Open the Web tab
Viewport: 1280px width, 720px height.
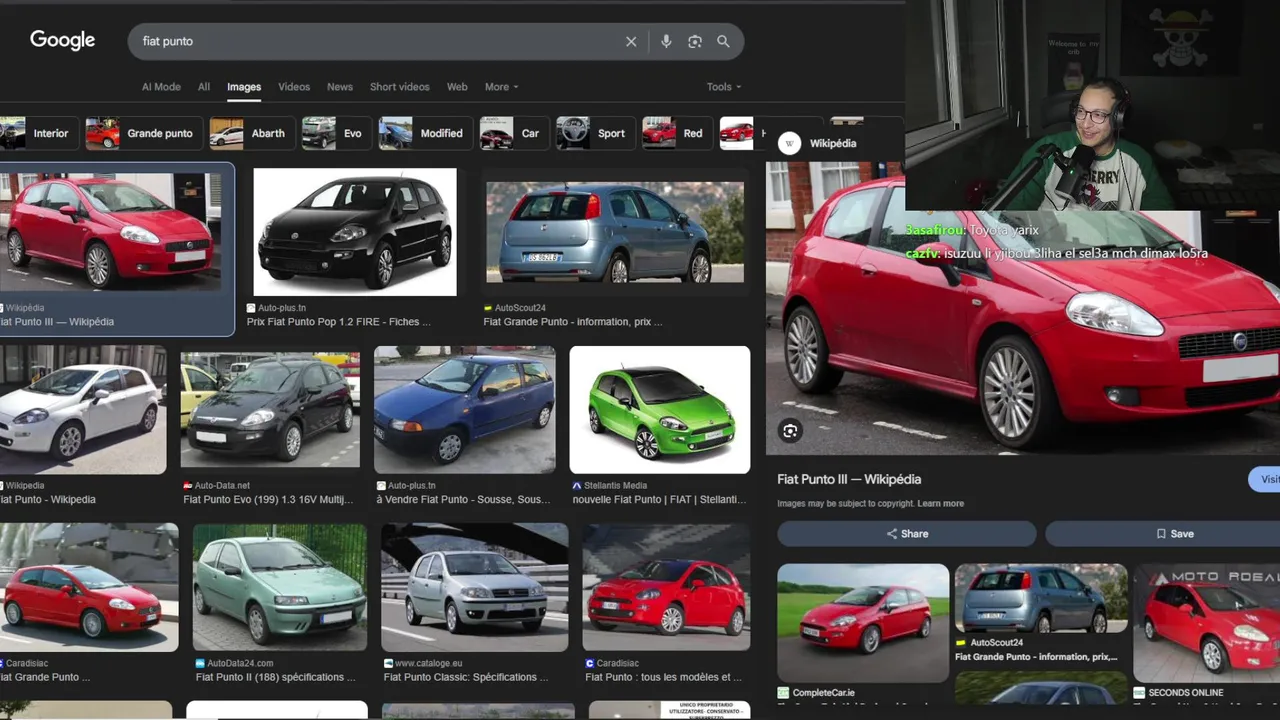[x=457, y=87]
